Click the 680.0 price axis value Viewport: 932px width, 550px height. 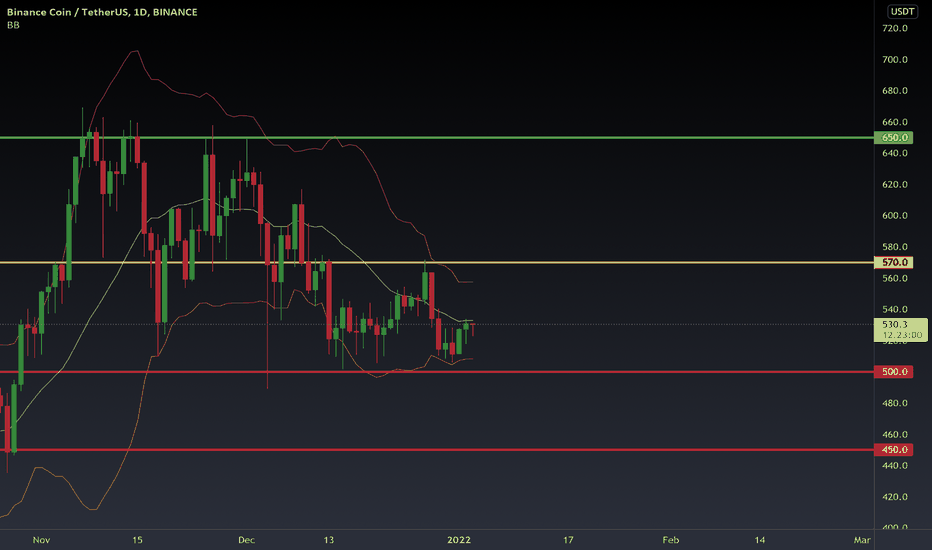[895, 90]
